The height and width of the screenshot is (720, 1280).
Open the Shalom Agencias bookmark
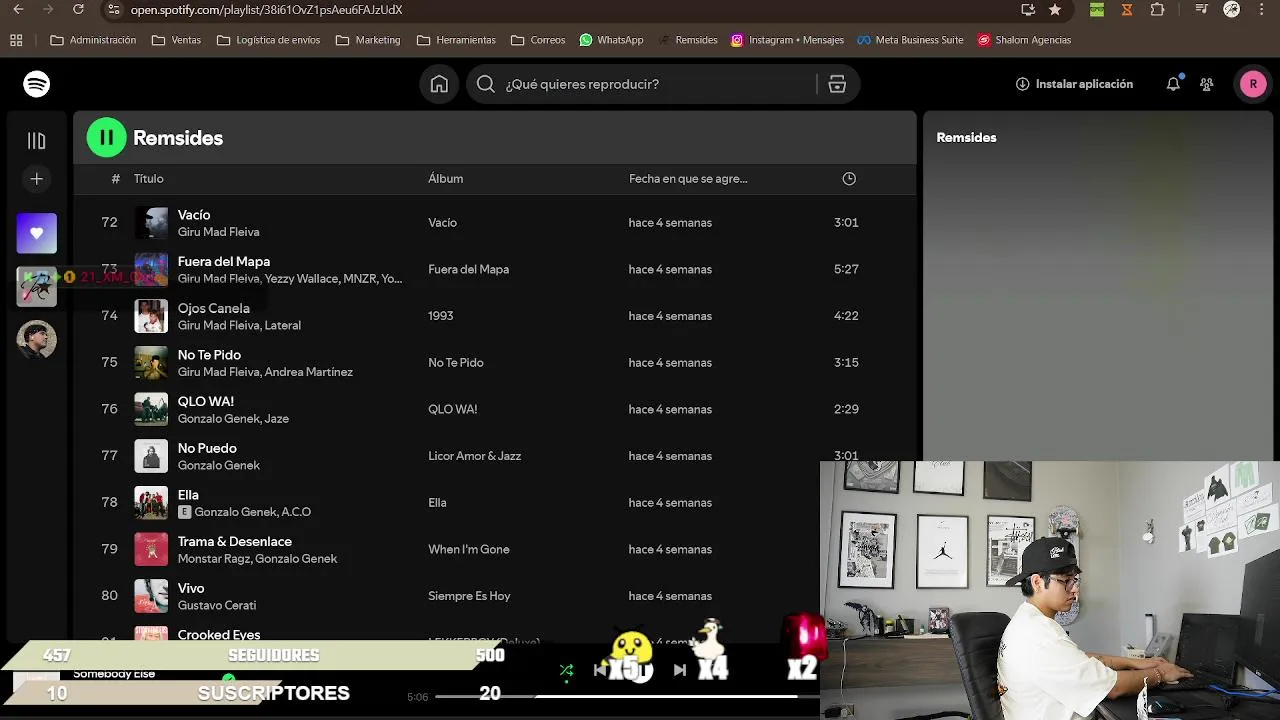tap(1025, 40)
